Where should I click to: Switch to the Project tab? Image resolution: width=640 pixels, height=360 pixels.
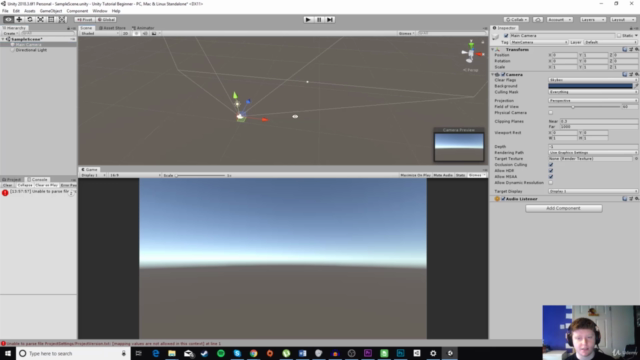pos(12,180)
